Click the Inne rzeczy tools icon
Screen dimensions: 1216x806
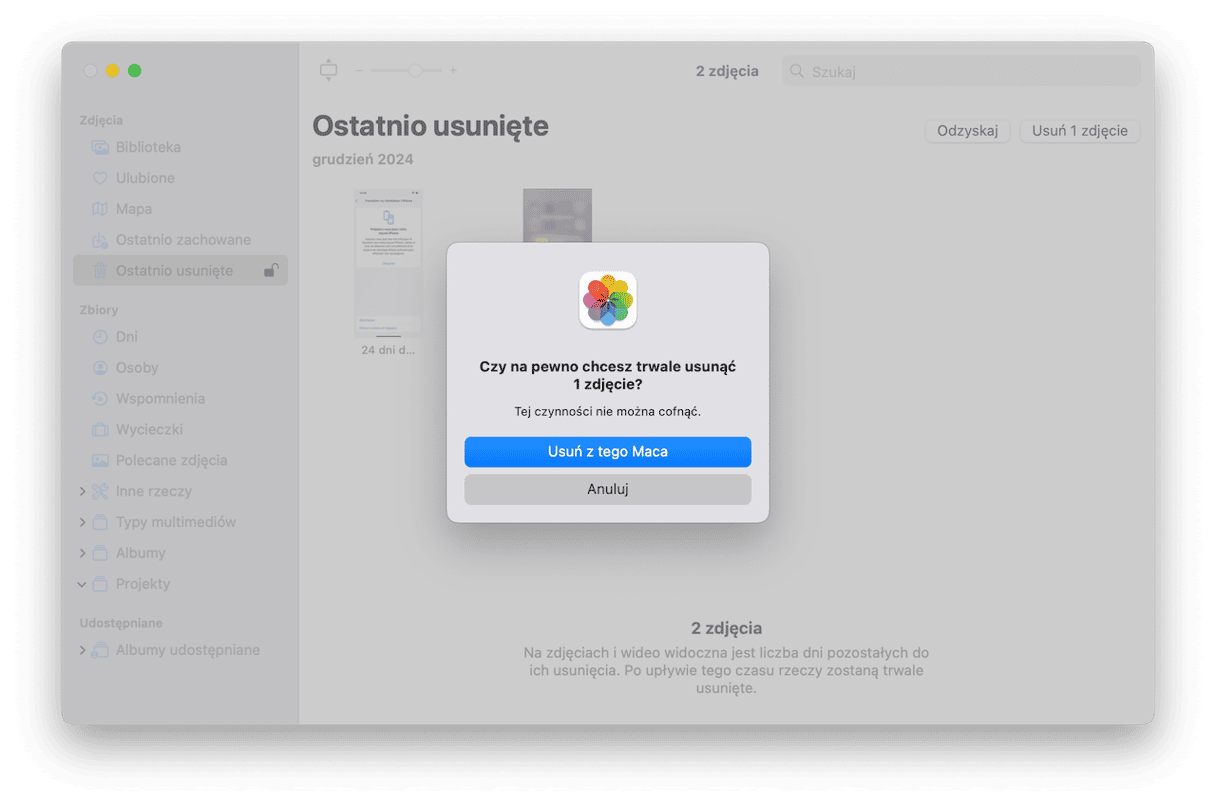point(100,492)
